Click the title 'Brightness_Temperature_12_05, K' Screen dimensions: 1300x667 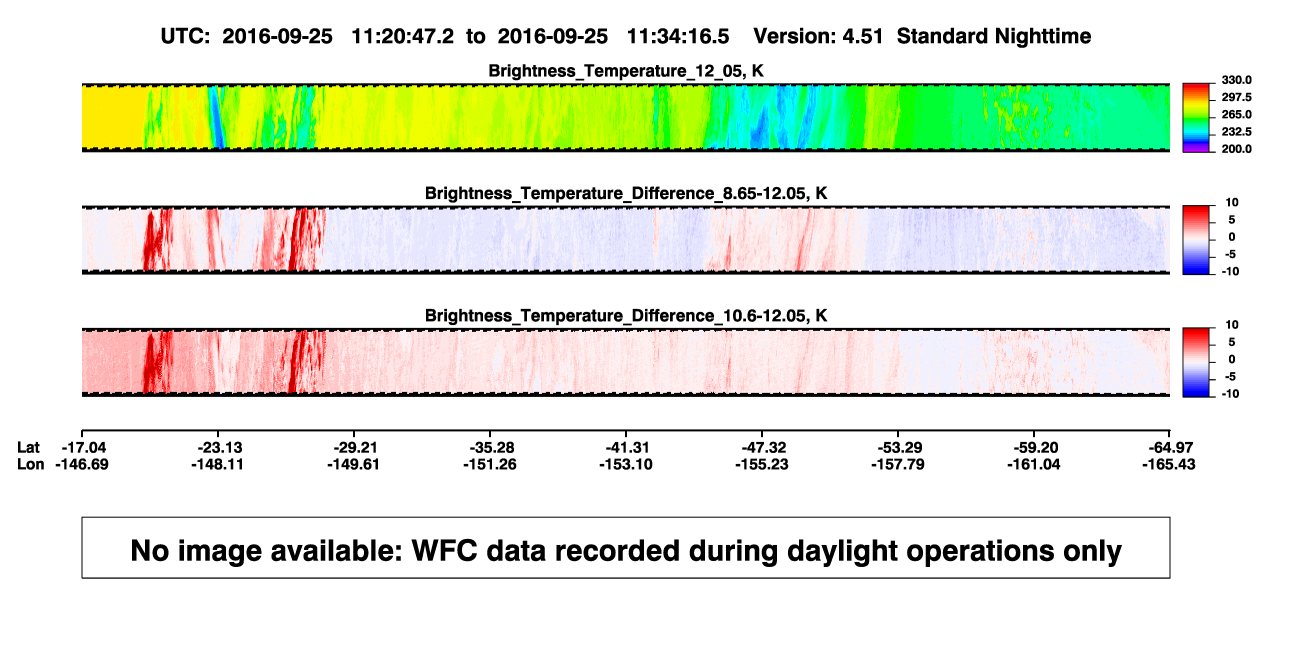(x=626, y=70)
